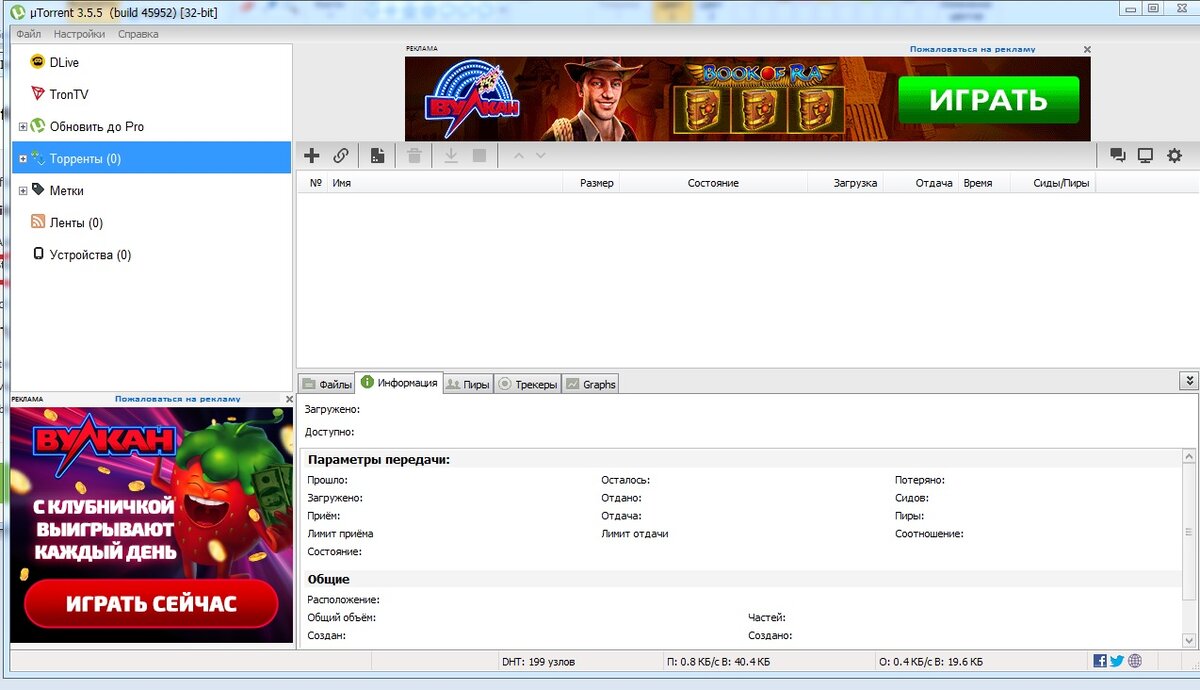The image size is (1200, 690).
Task: Sort by the № column header
Action: pyautogui.click(x=315, y=183)
